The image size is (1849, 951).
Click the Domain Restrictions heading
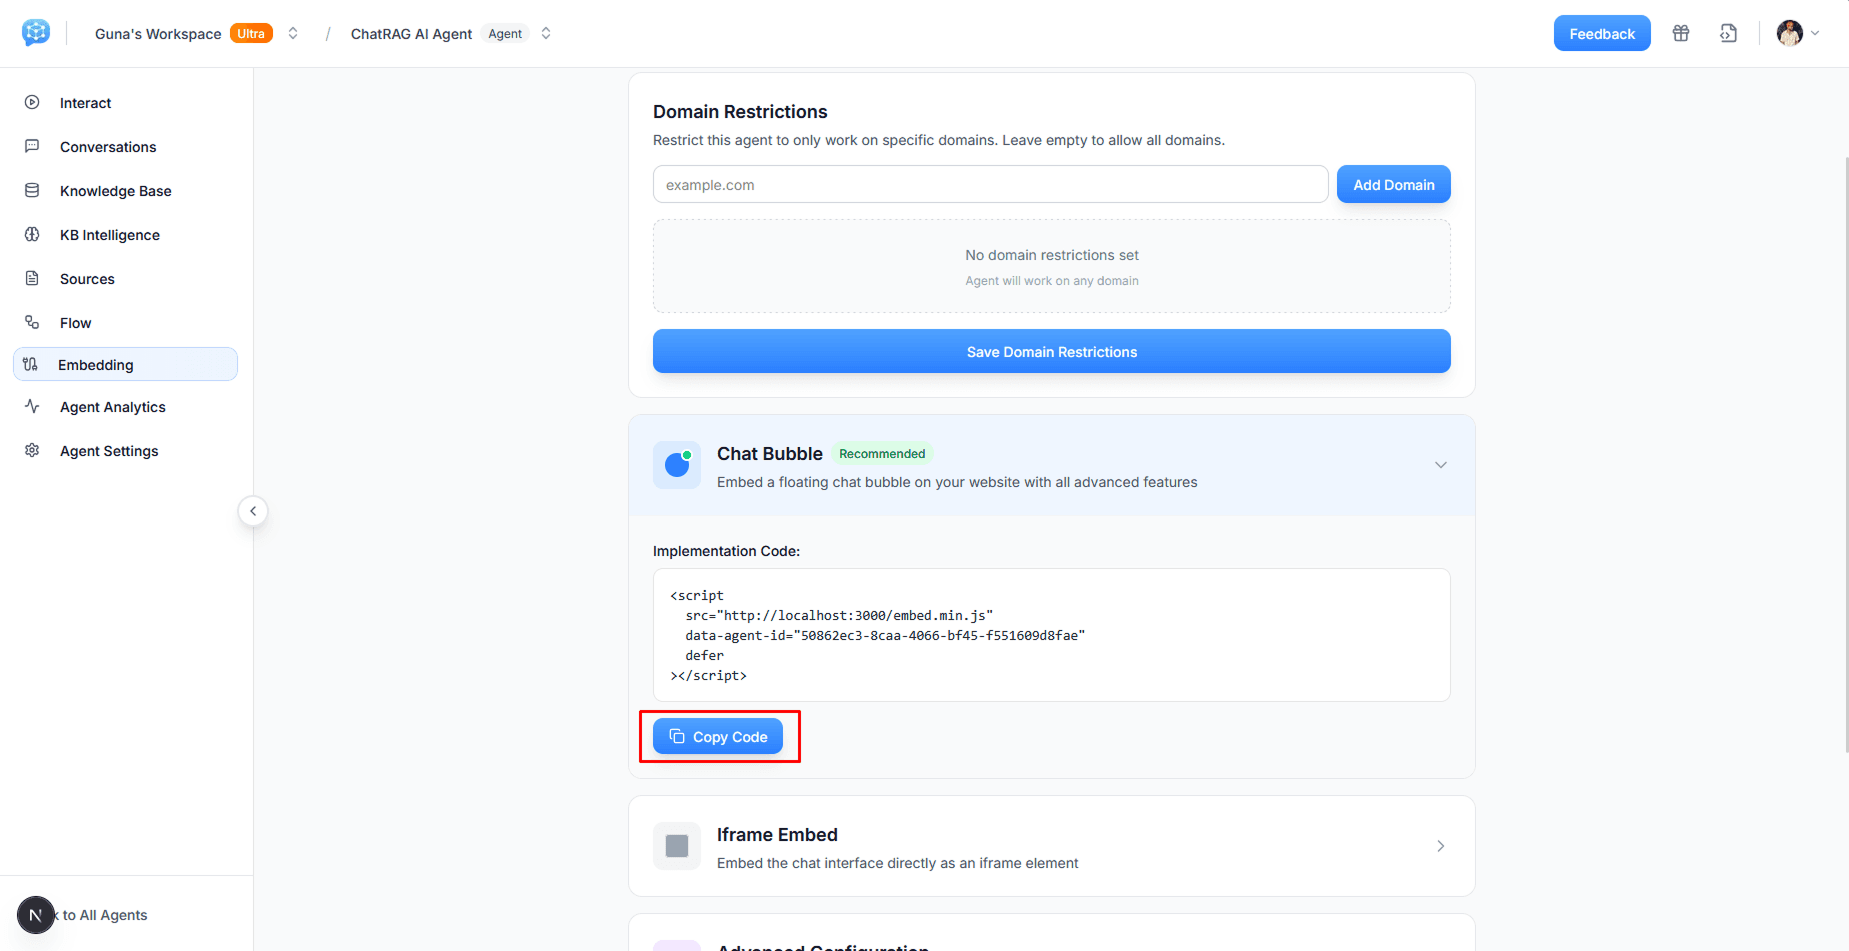pos(740,112)
